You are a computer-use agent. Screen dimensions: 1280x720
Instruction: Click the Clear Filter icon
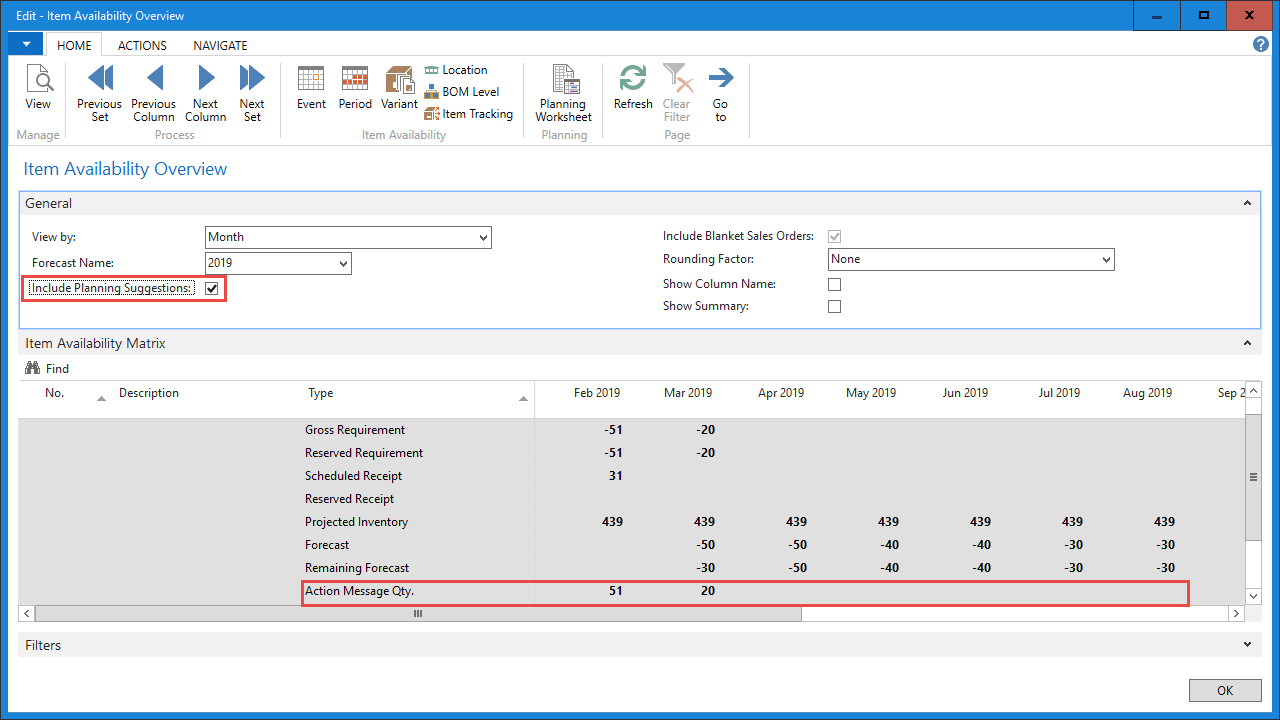[x=676, y=90]
